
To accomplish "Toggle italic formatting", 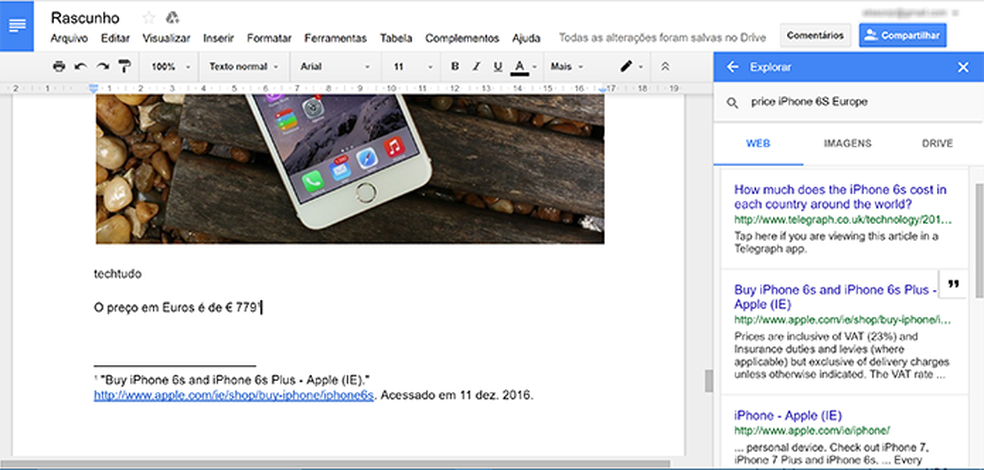I will pos(476,67).
